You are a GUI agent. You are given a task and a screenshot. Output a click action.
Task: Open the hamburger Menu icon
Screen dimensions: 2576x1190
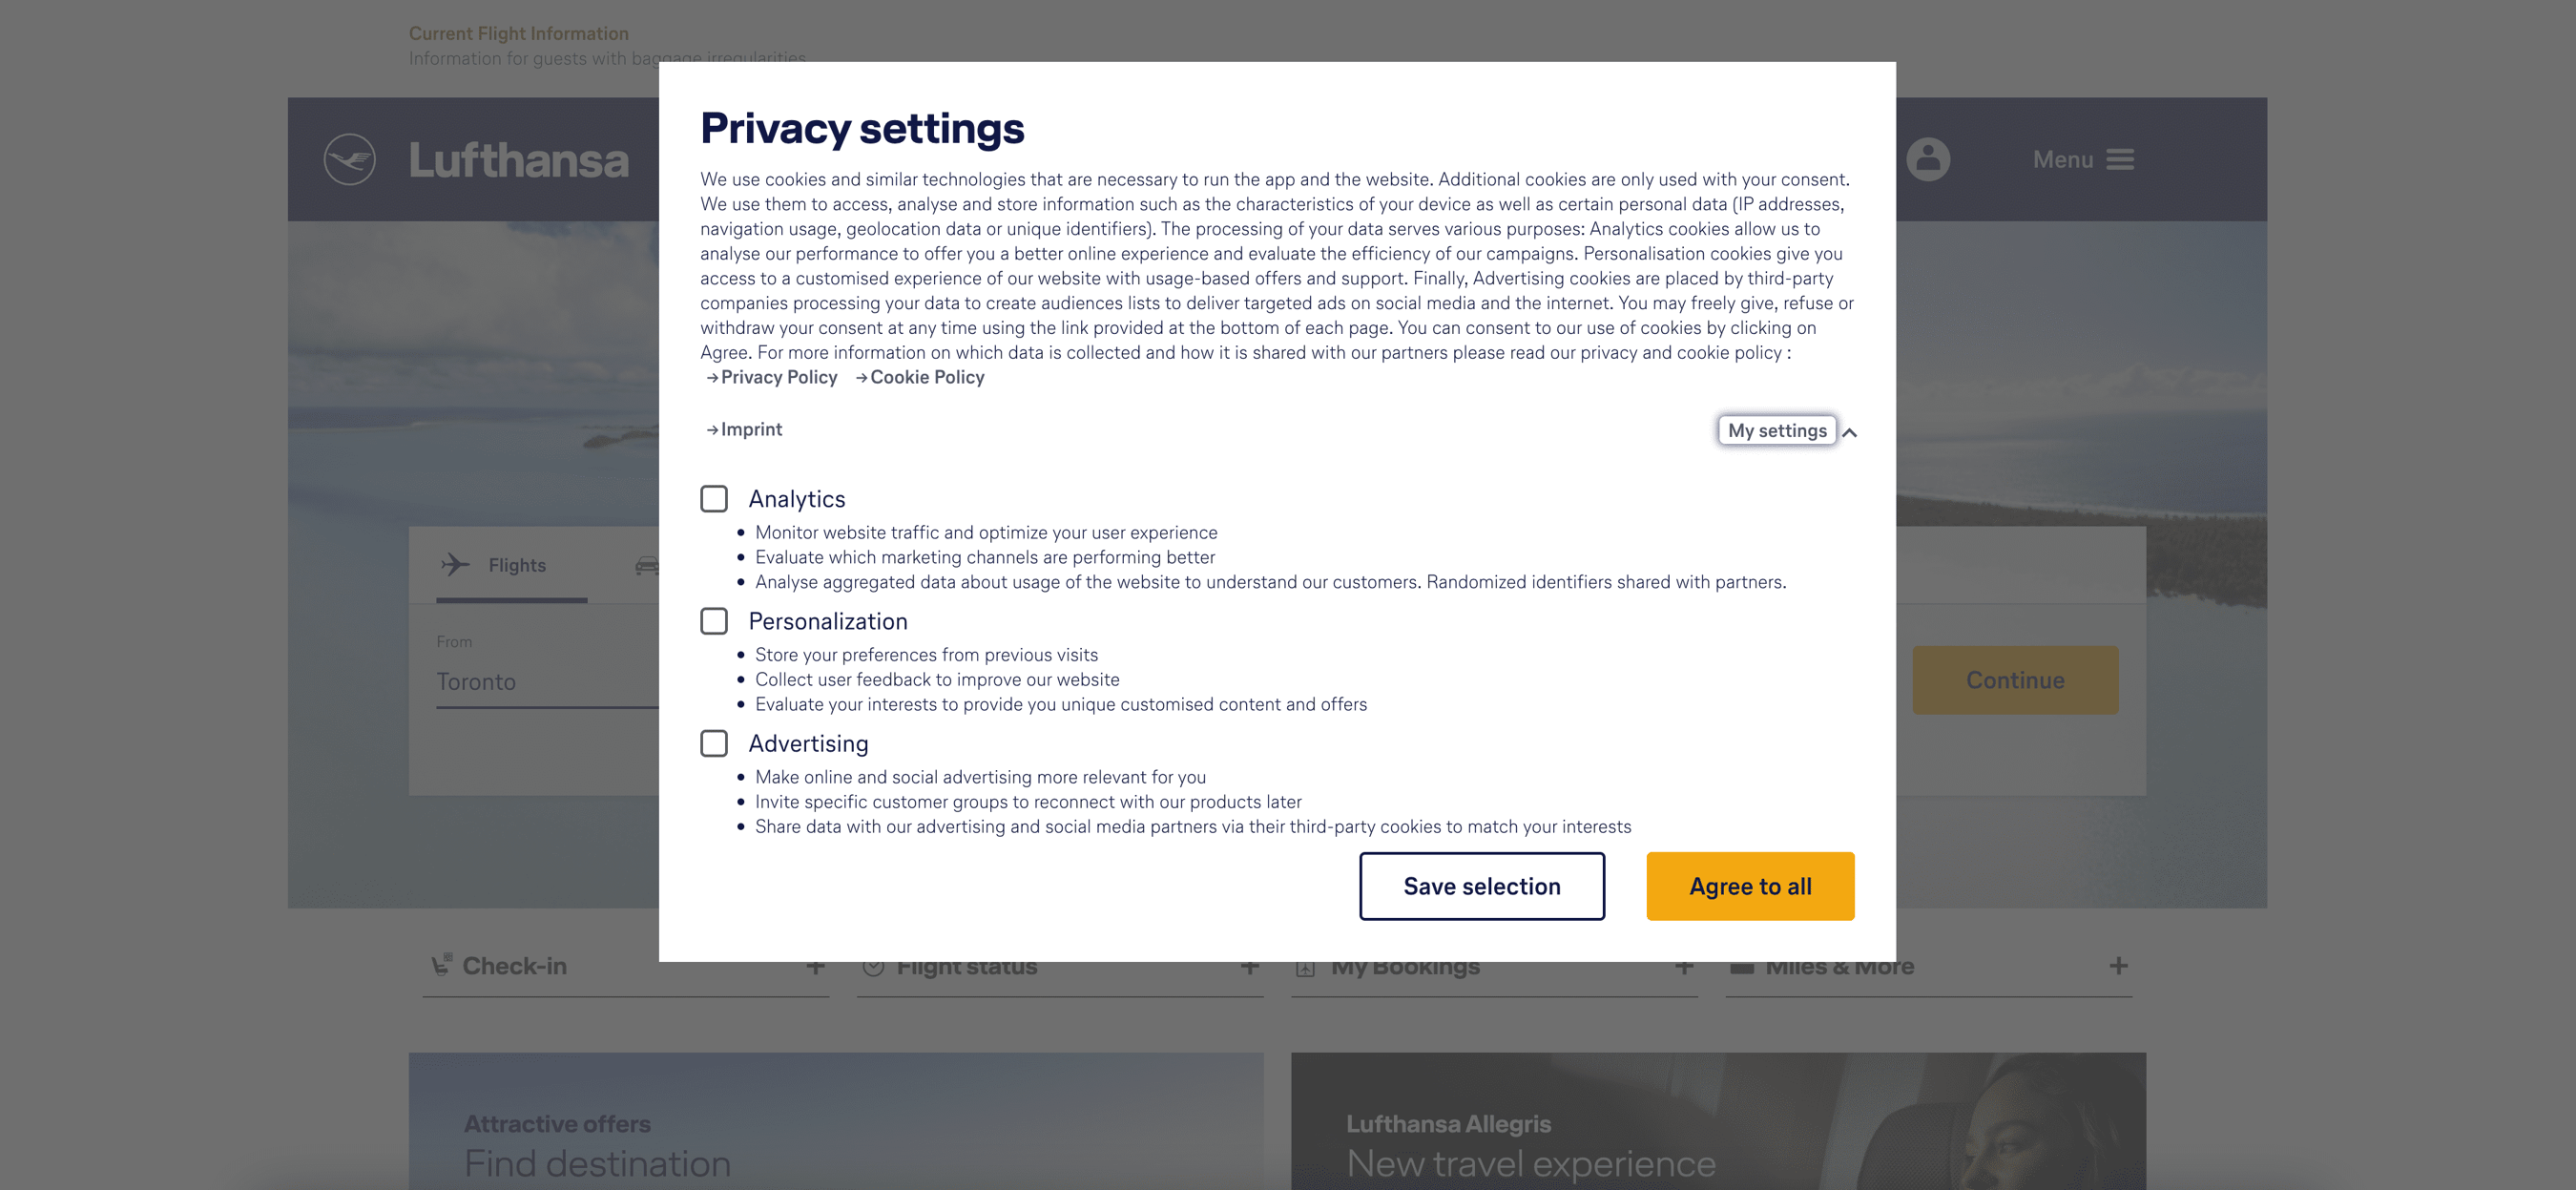[x=2119, y=160]
